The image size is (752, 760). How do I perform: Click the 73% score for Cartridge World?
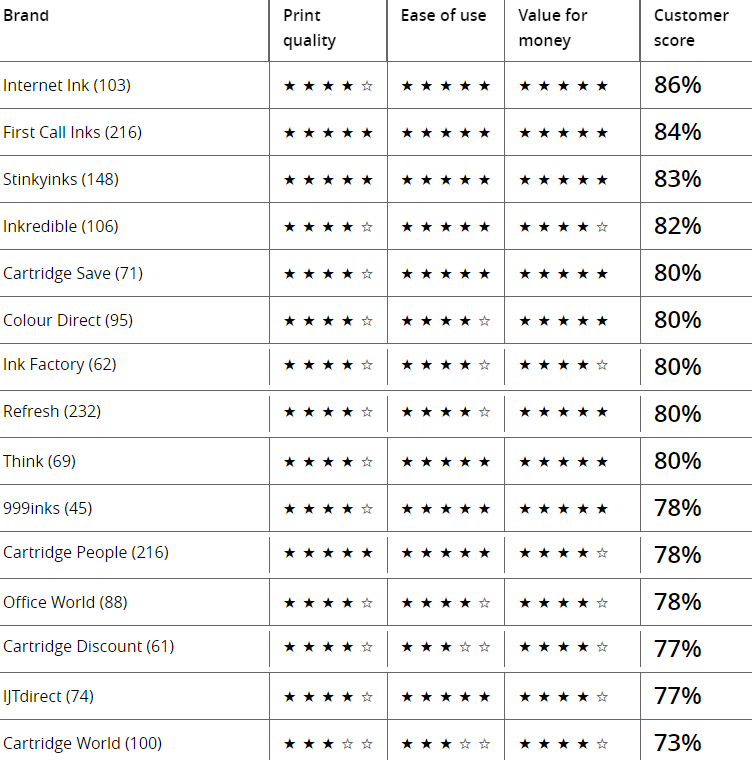pyautogui.click(x=677, y=743)
